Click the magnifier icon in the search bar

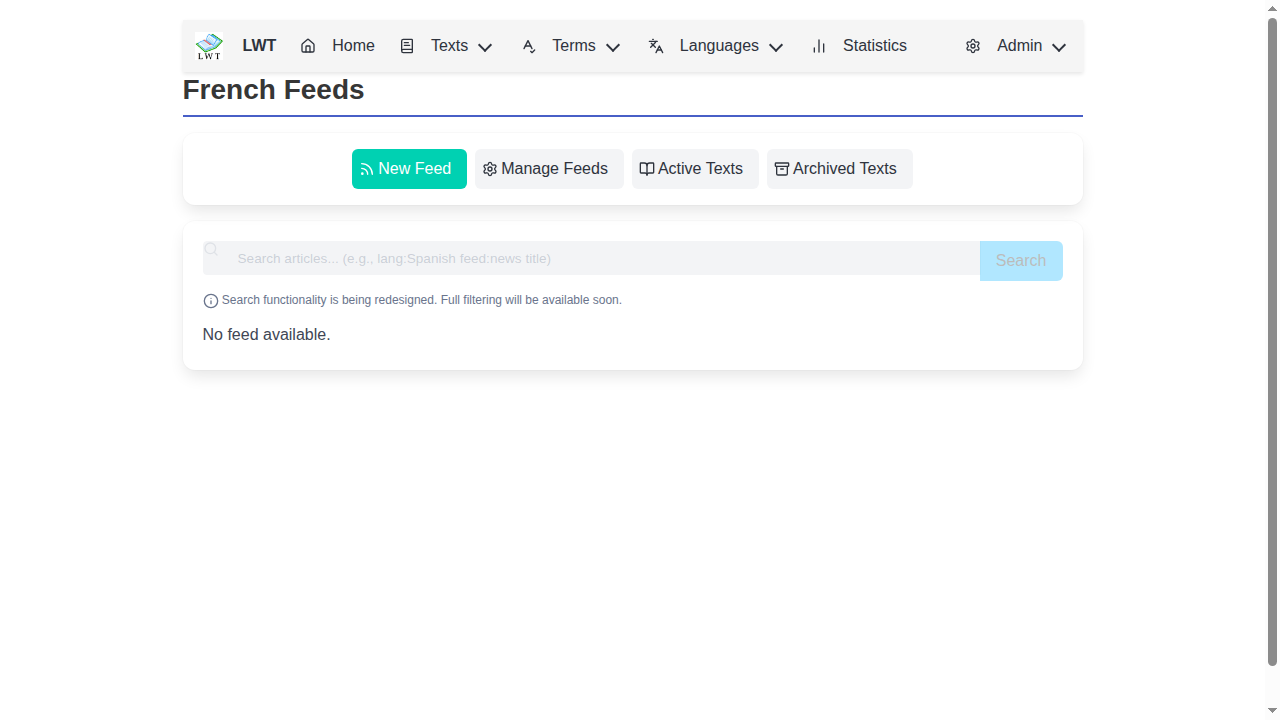[211, 248]
